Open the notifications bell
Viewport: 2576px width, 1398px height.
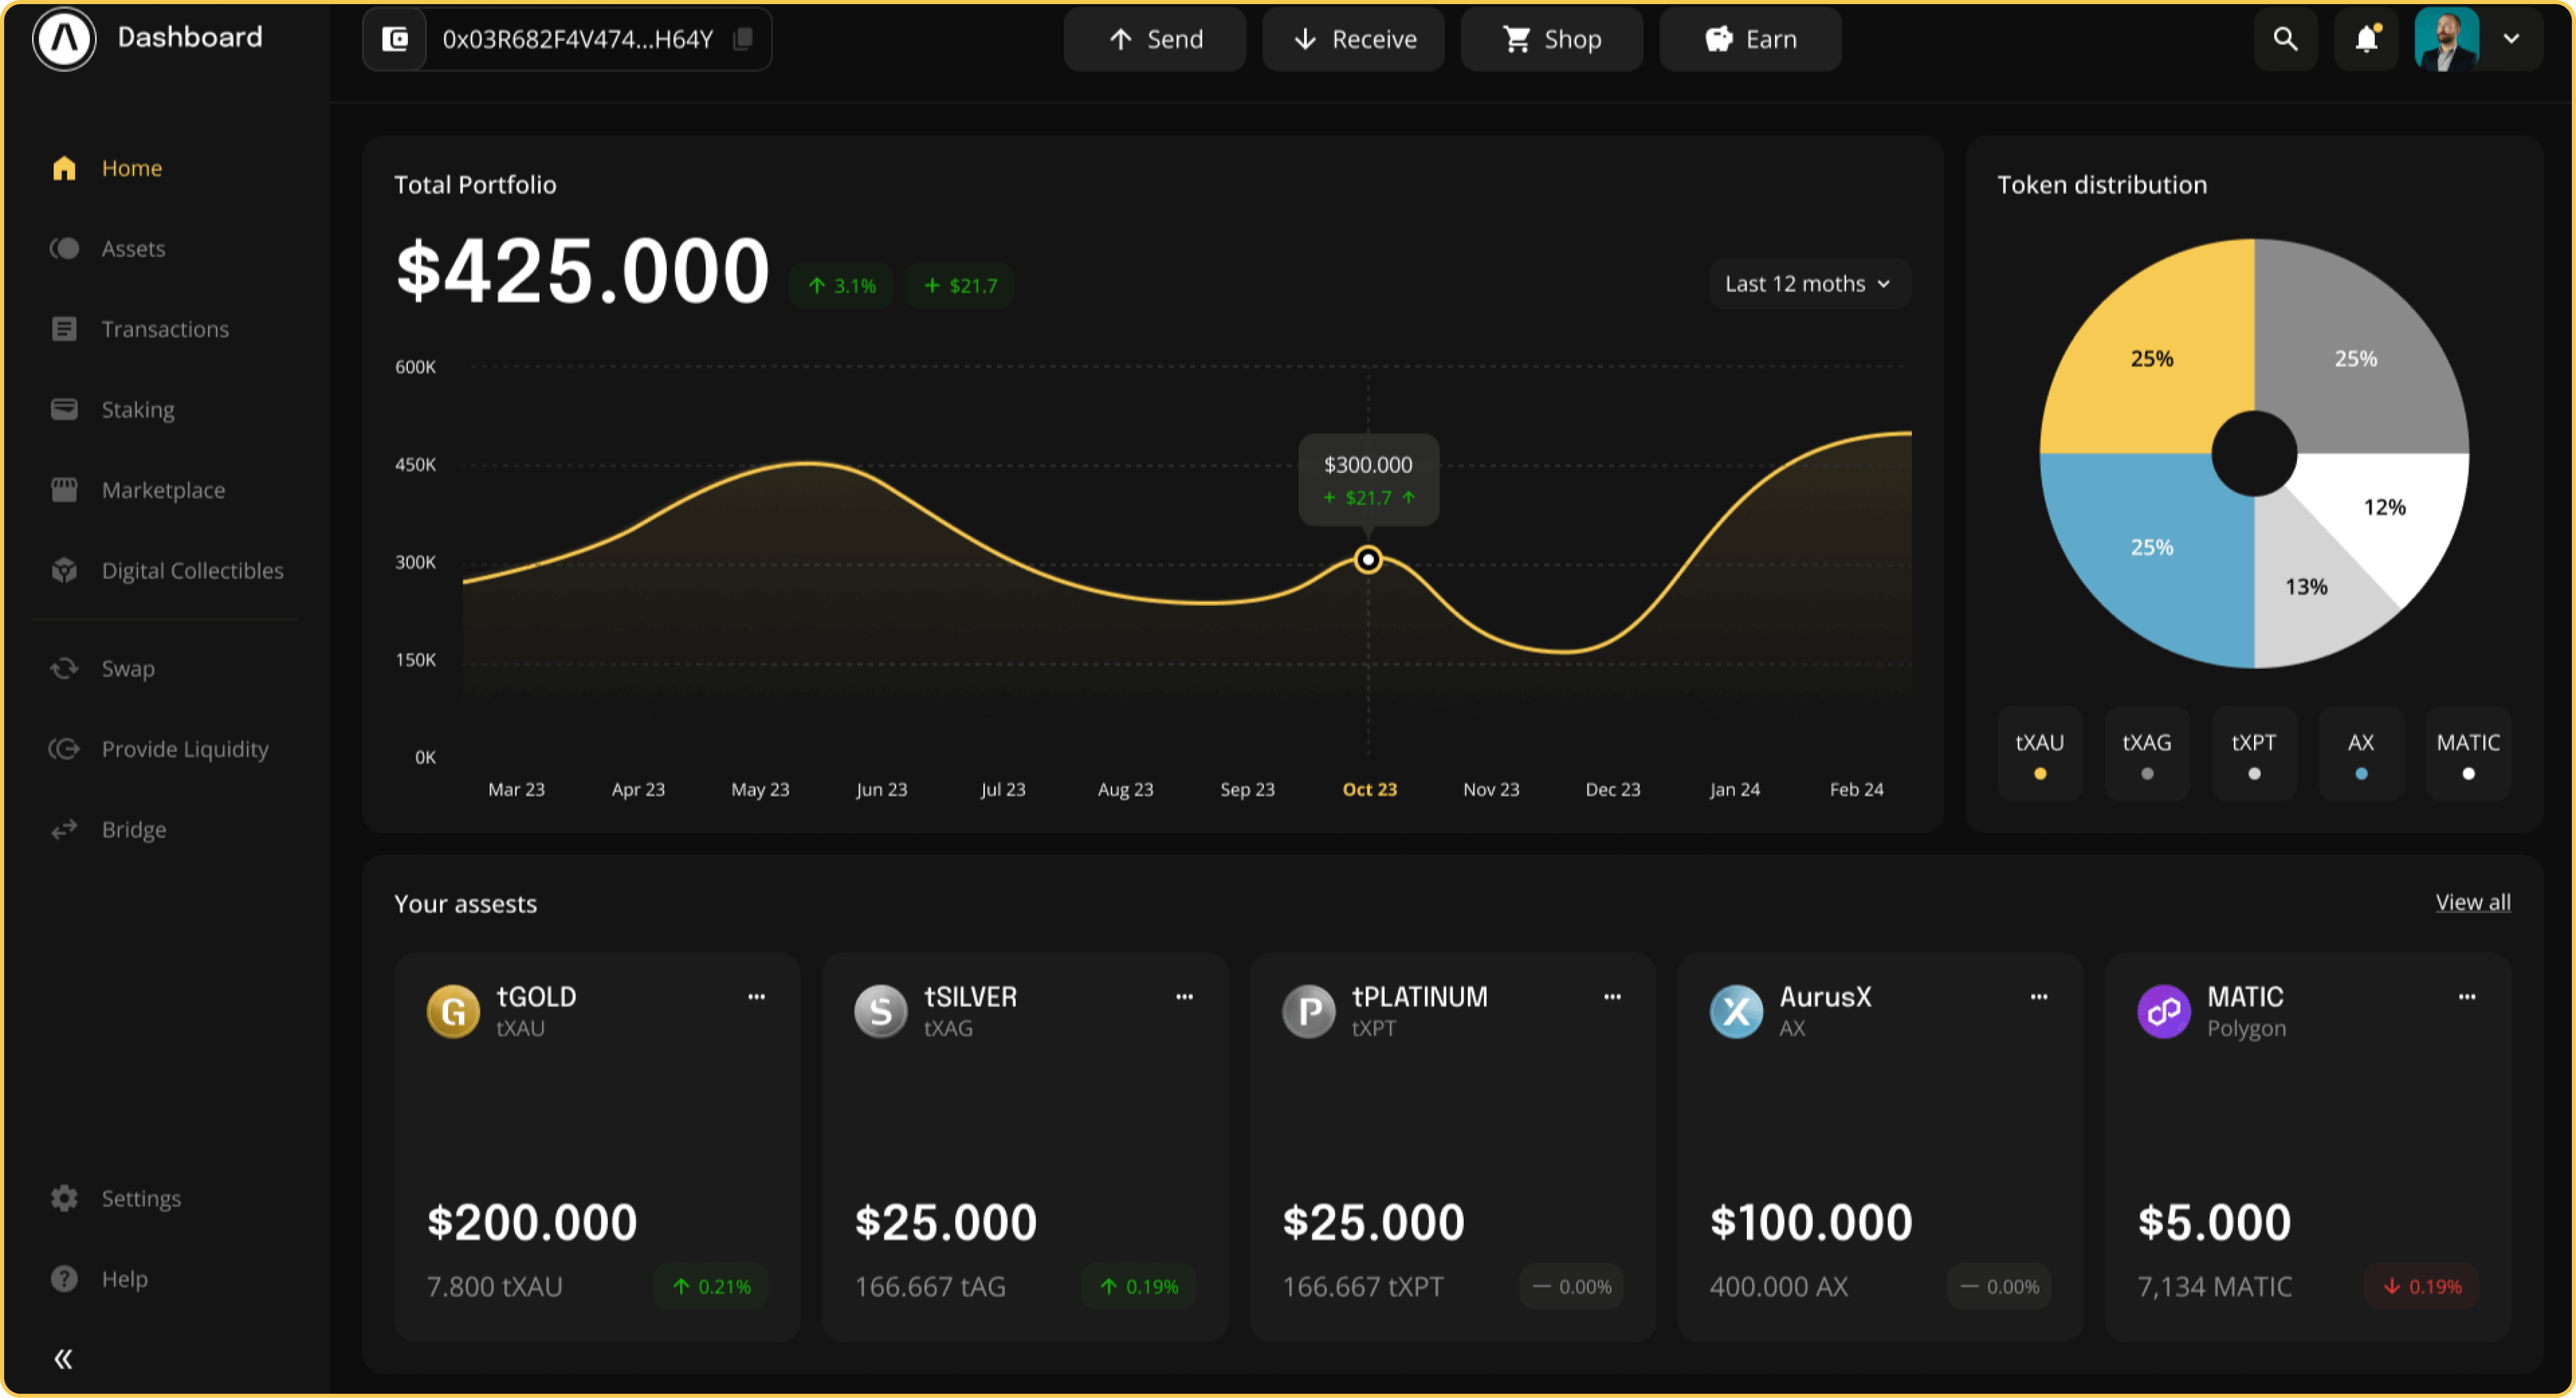coord(2365,39)
